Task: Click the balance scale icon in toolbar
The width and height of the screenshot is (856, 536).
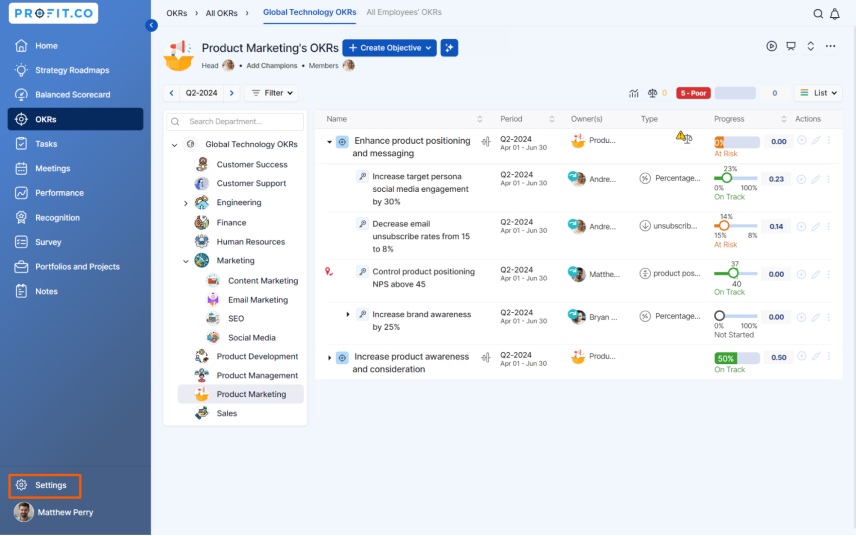Action: click(x=652, y=93)
